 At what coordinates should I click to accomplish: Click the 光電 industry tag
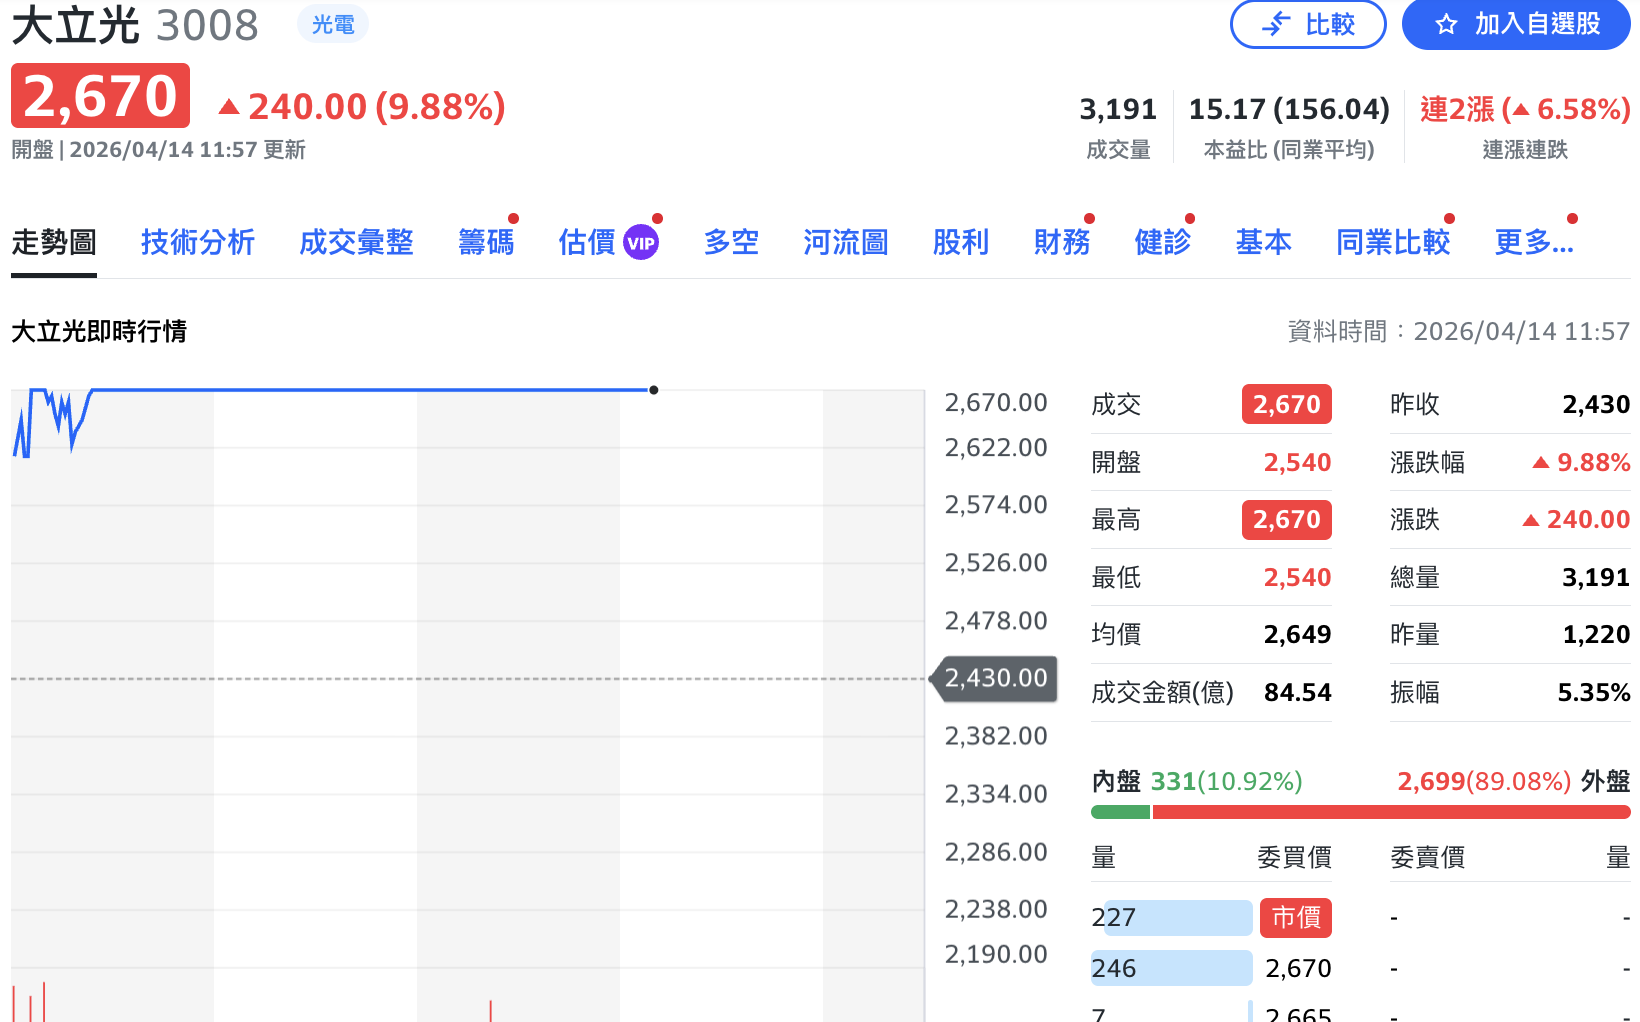[332, 23]
